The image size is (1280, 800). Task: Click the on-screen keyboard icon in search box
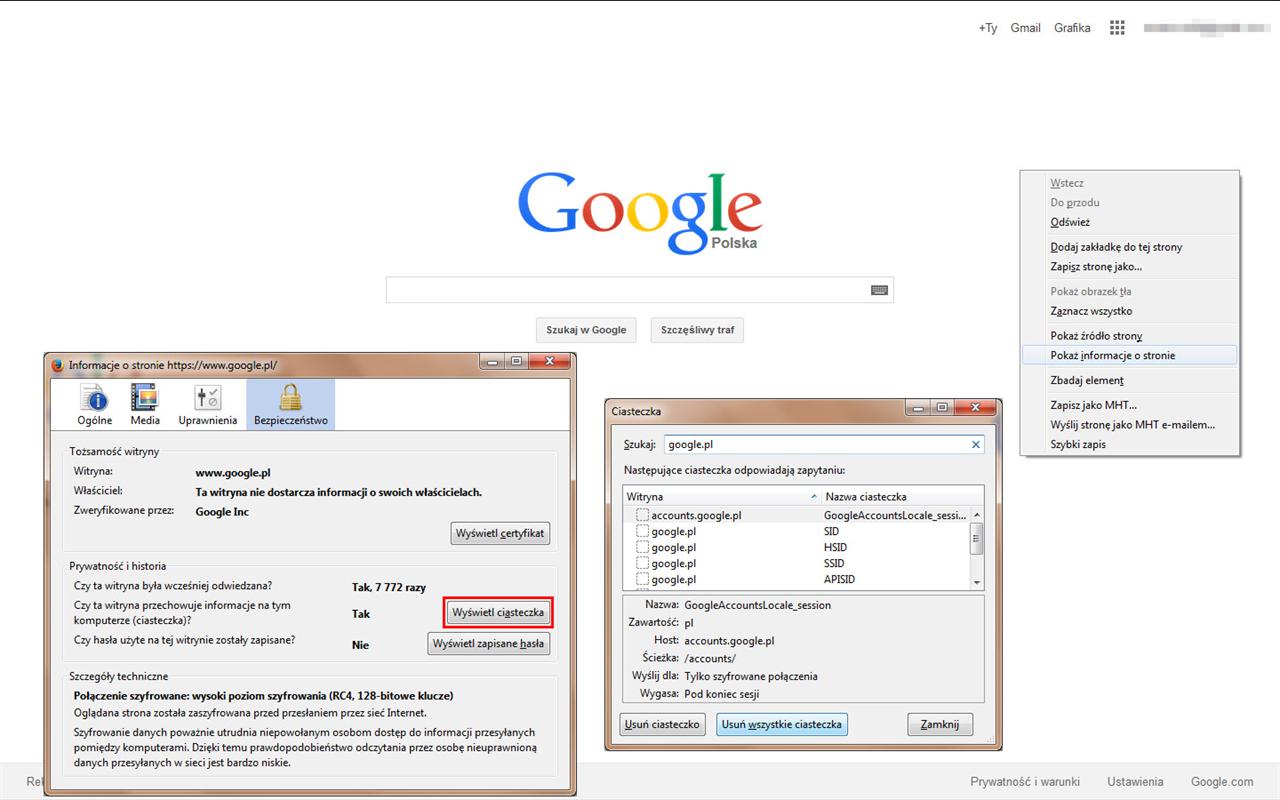879,290
